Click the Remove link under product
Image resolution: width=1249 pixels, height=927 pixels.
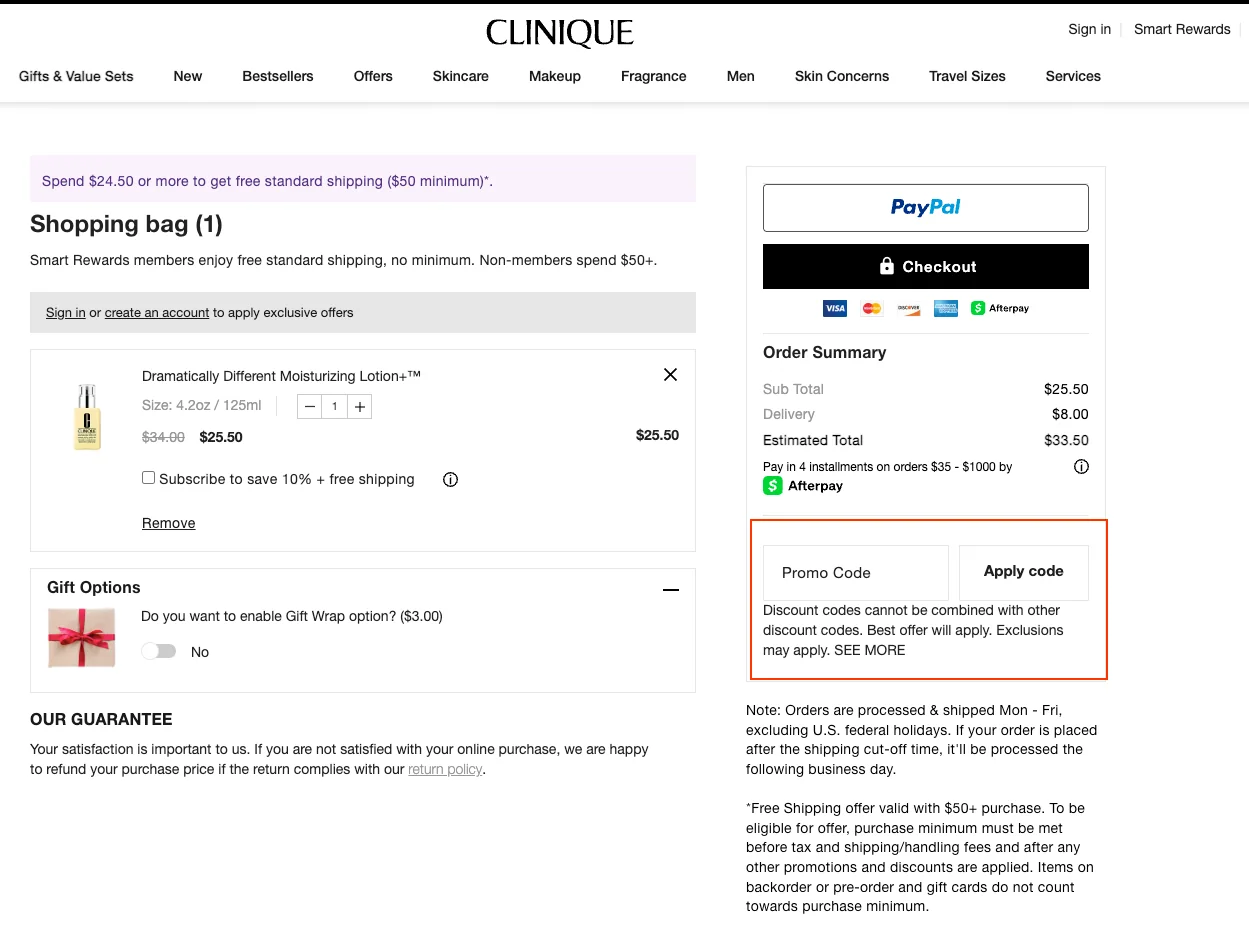169,523
